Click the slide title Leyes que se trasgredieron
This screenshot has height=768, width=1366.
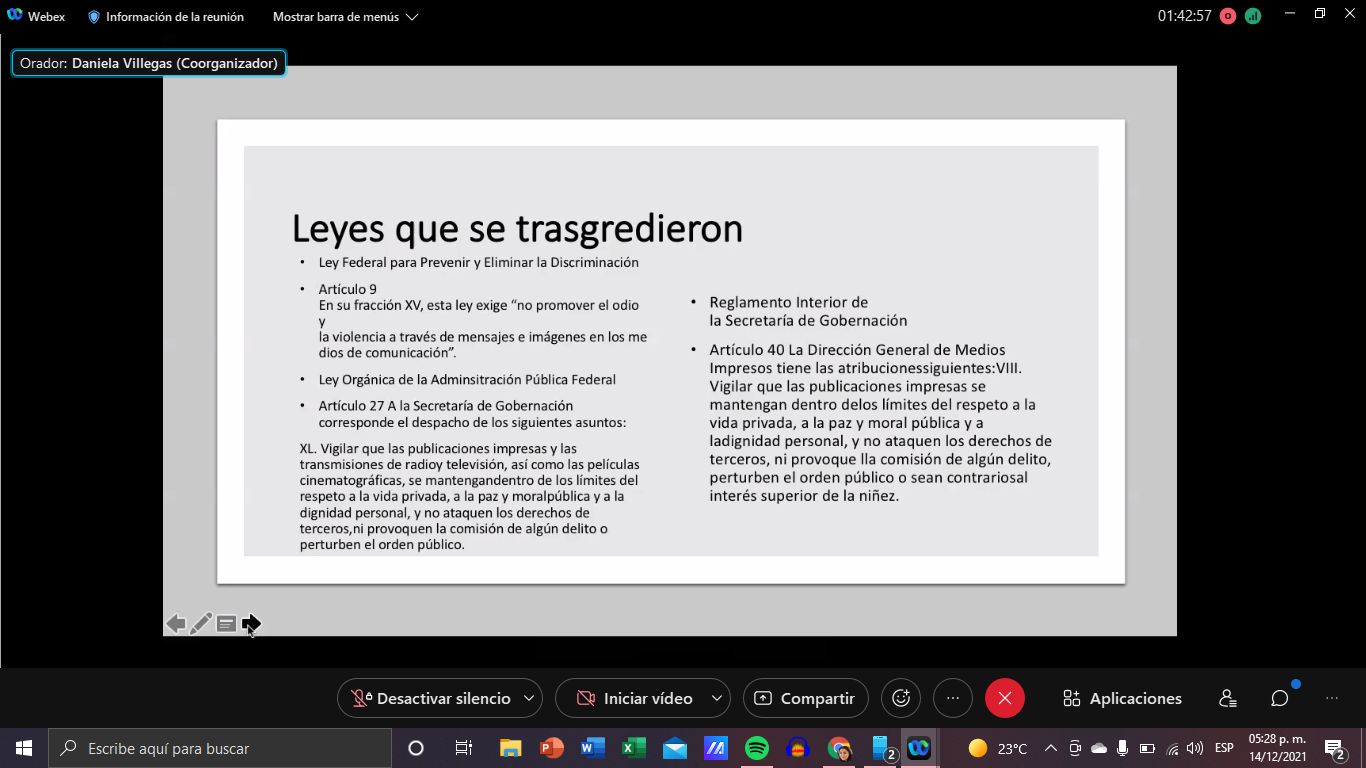517,228
